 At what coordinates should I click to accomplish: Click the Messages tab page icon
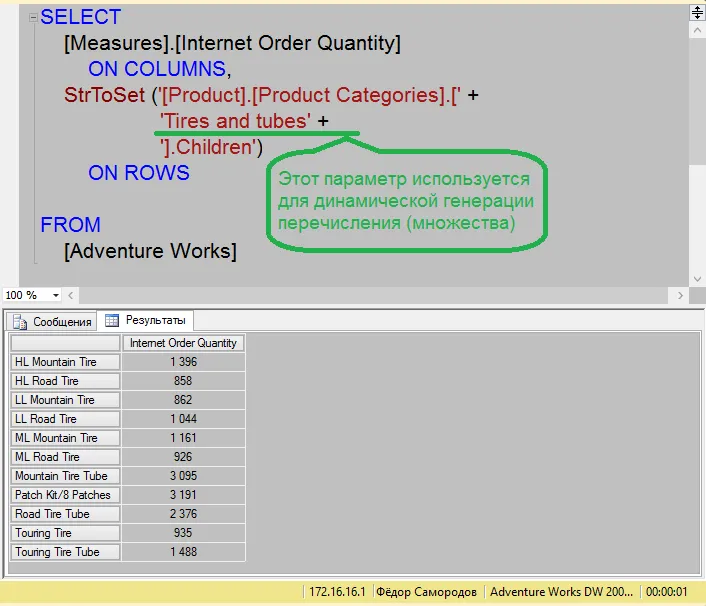coord(19,321)
